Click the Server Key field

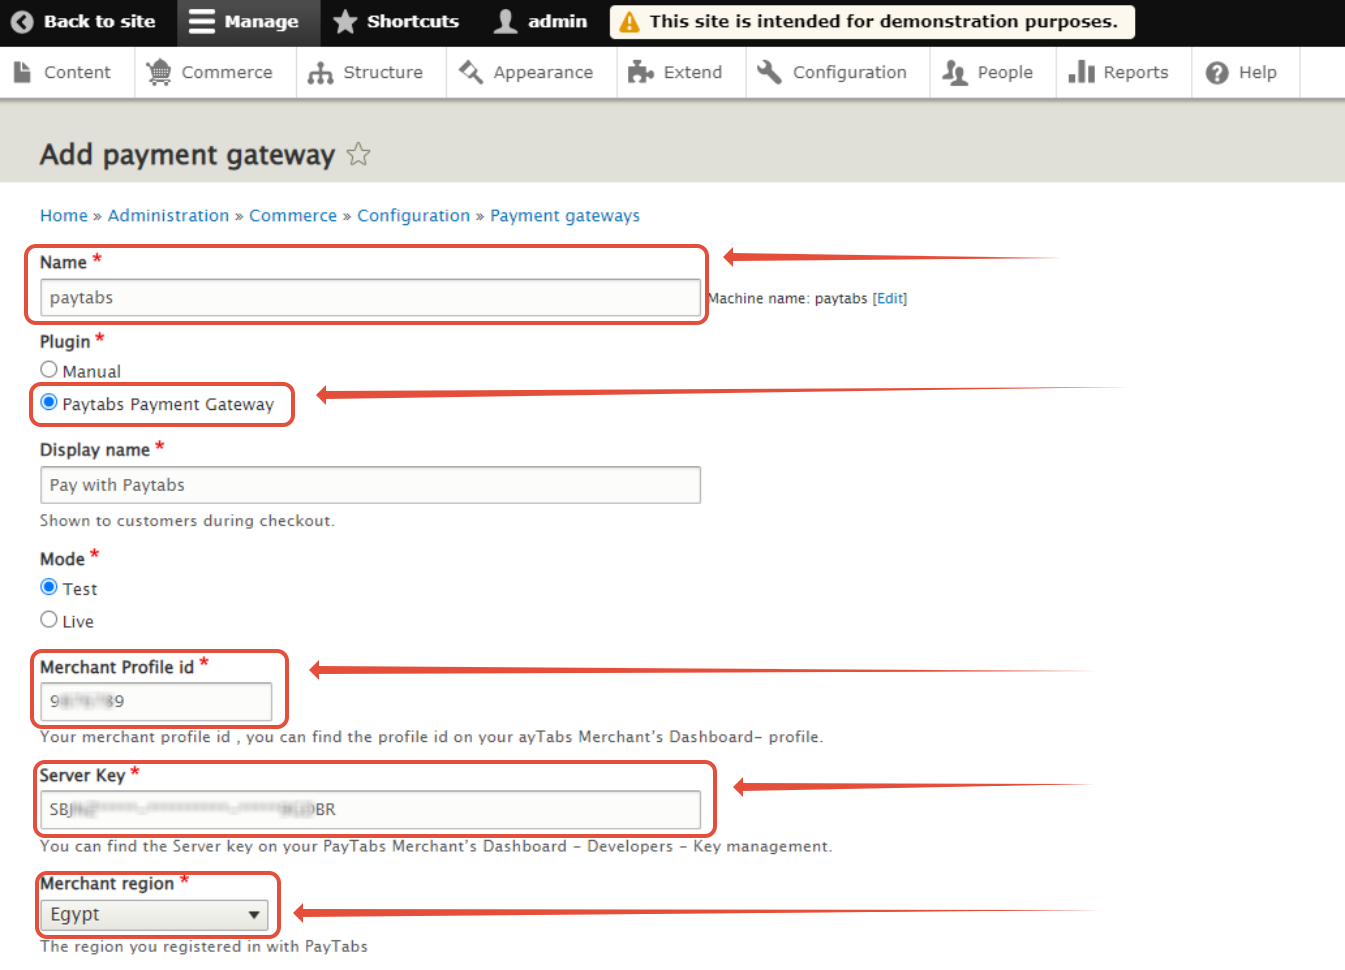click(370, 809)
